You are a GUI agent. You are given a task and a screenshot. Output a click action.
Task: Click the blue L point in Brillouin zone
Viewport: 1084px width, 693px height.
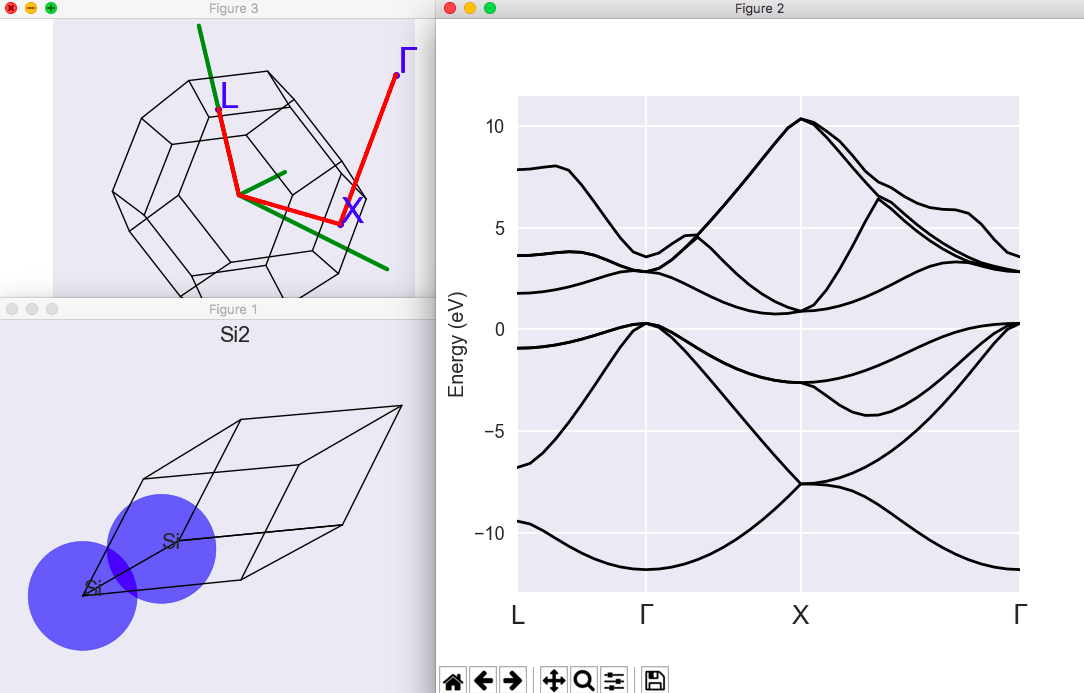(229, 96)
